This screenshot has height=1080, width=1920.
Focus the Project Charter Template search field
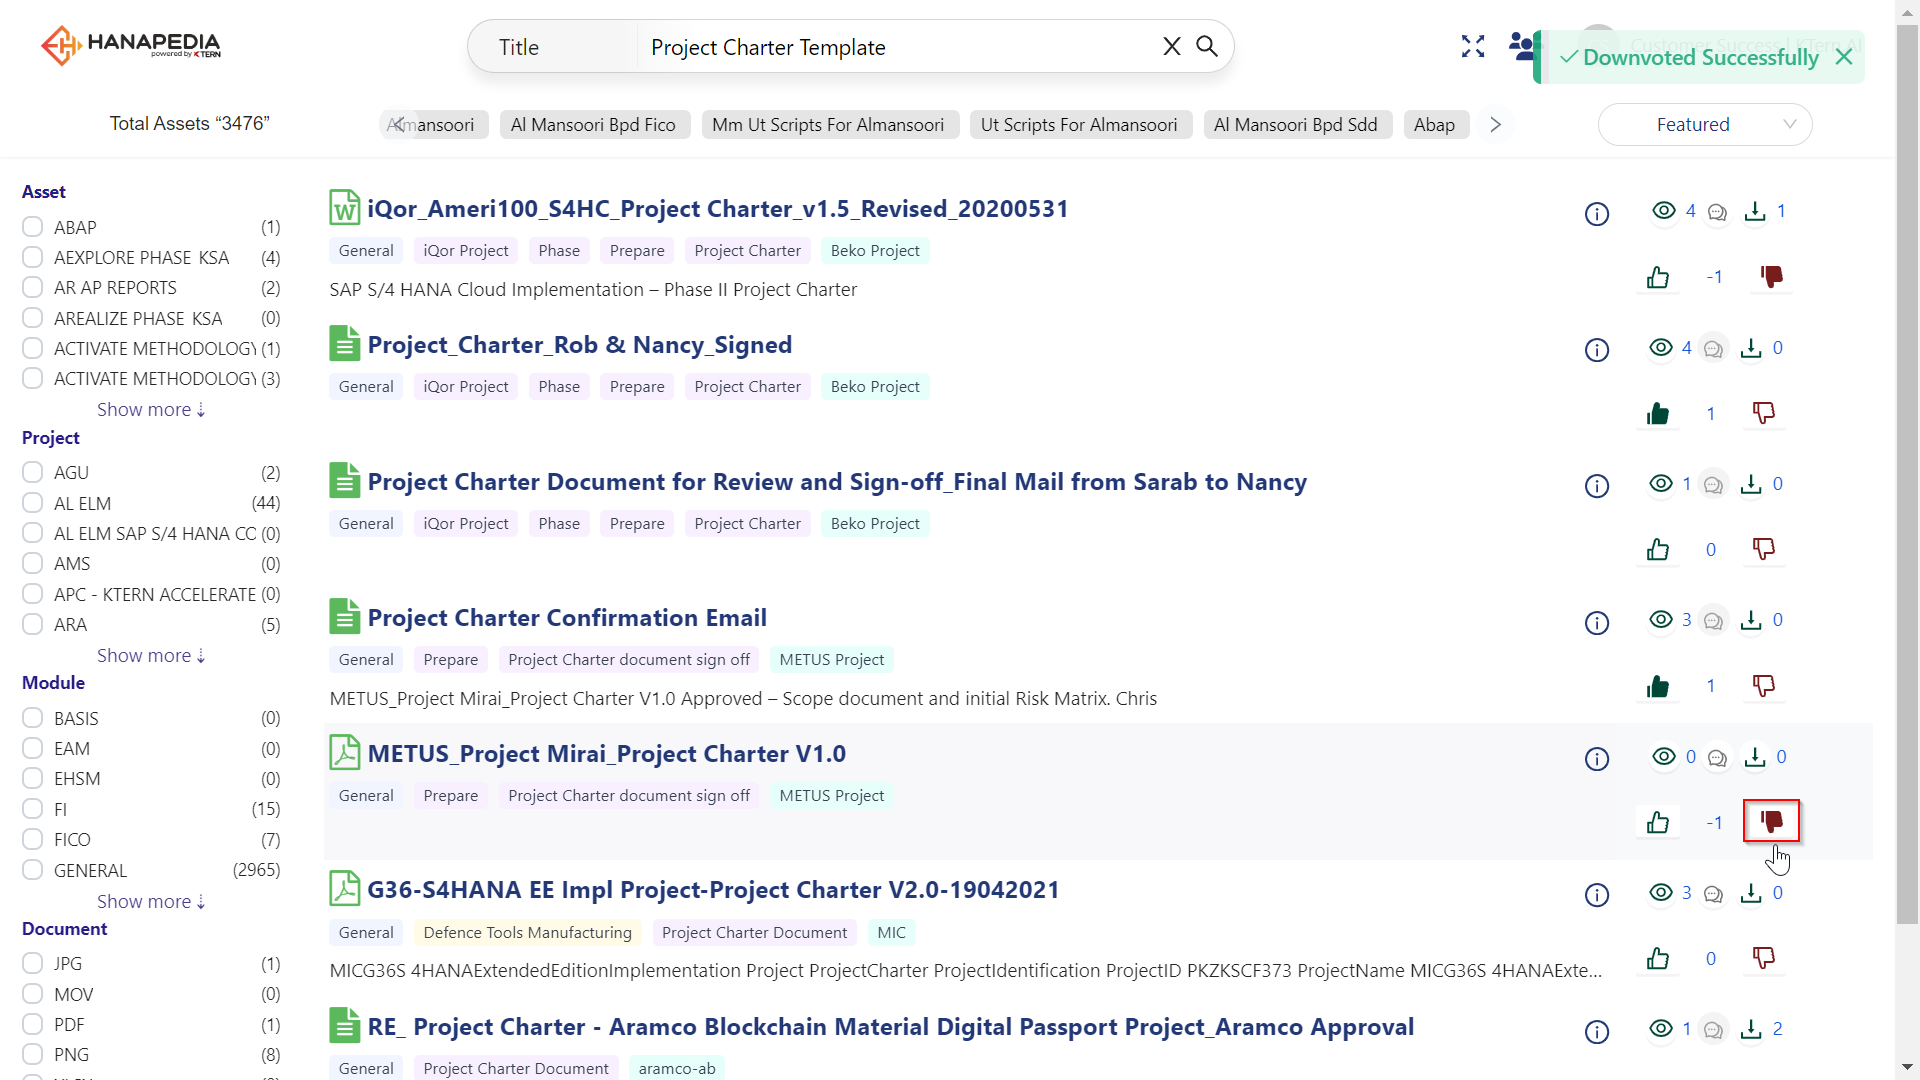tap(895, 47)
